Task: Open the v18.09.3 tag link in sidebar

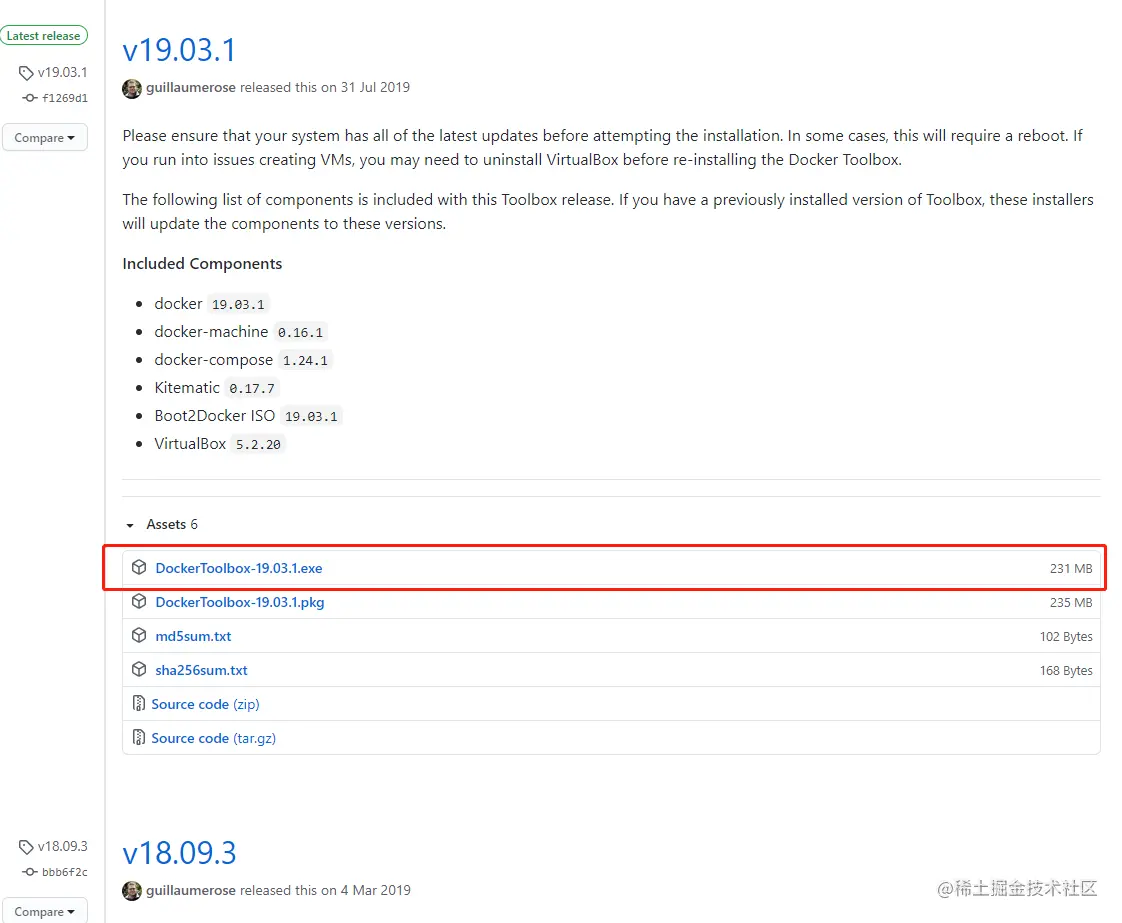Action: [x=62, y=846]
